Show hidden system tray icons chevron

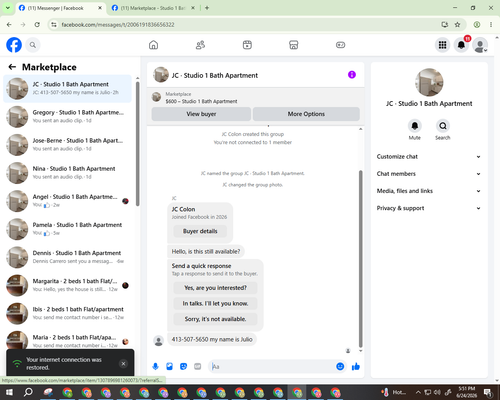(x=418, y=392)
